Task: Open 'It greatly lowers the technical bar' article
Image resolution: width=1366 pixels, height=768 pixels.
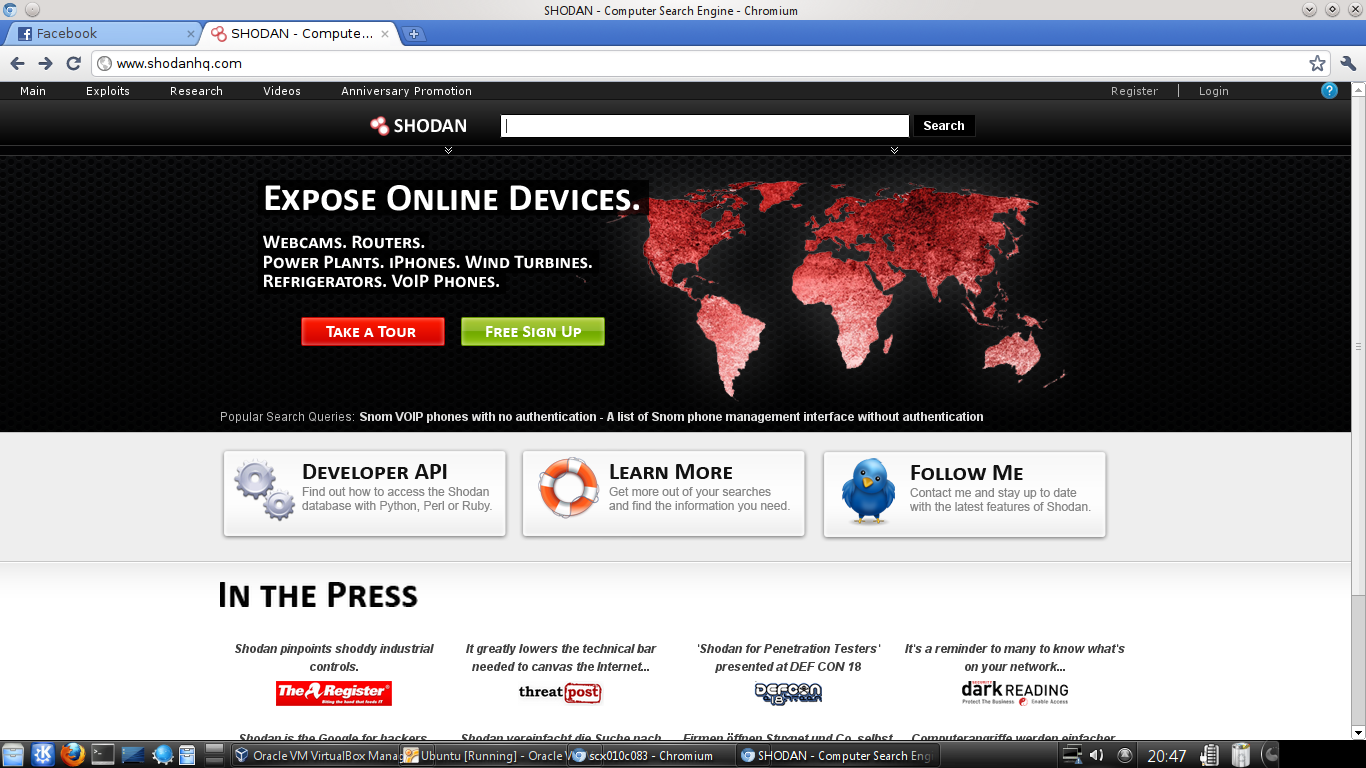Action: tap(560, 657)
